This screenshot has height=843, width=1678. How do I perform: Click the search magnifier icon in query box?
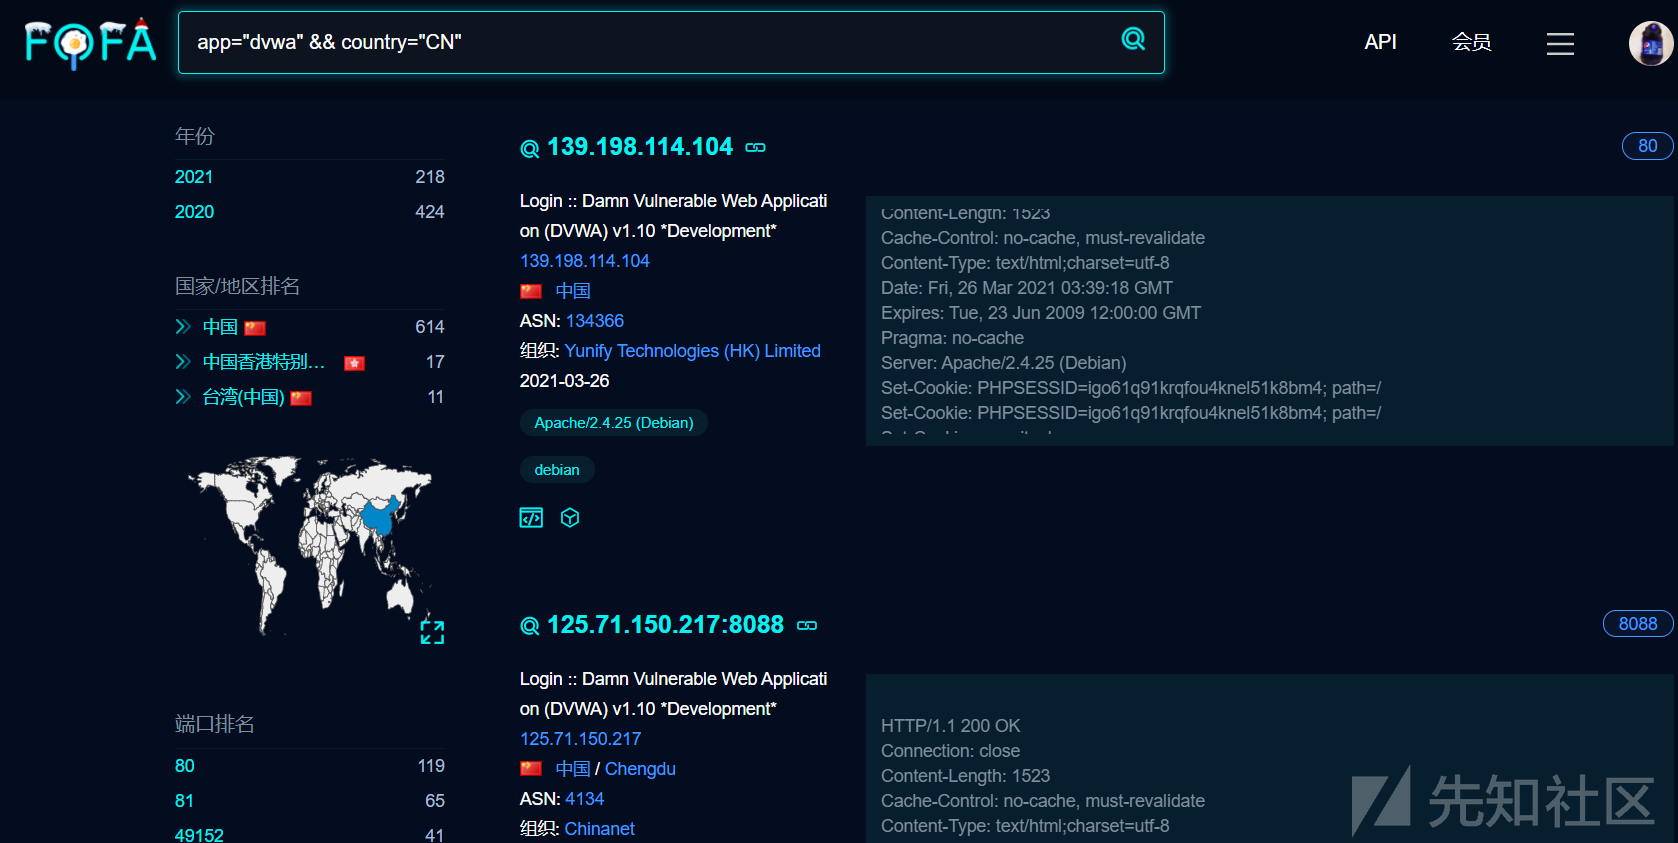[x=1133, y=39]
